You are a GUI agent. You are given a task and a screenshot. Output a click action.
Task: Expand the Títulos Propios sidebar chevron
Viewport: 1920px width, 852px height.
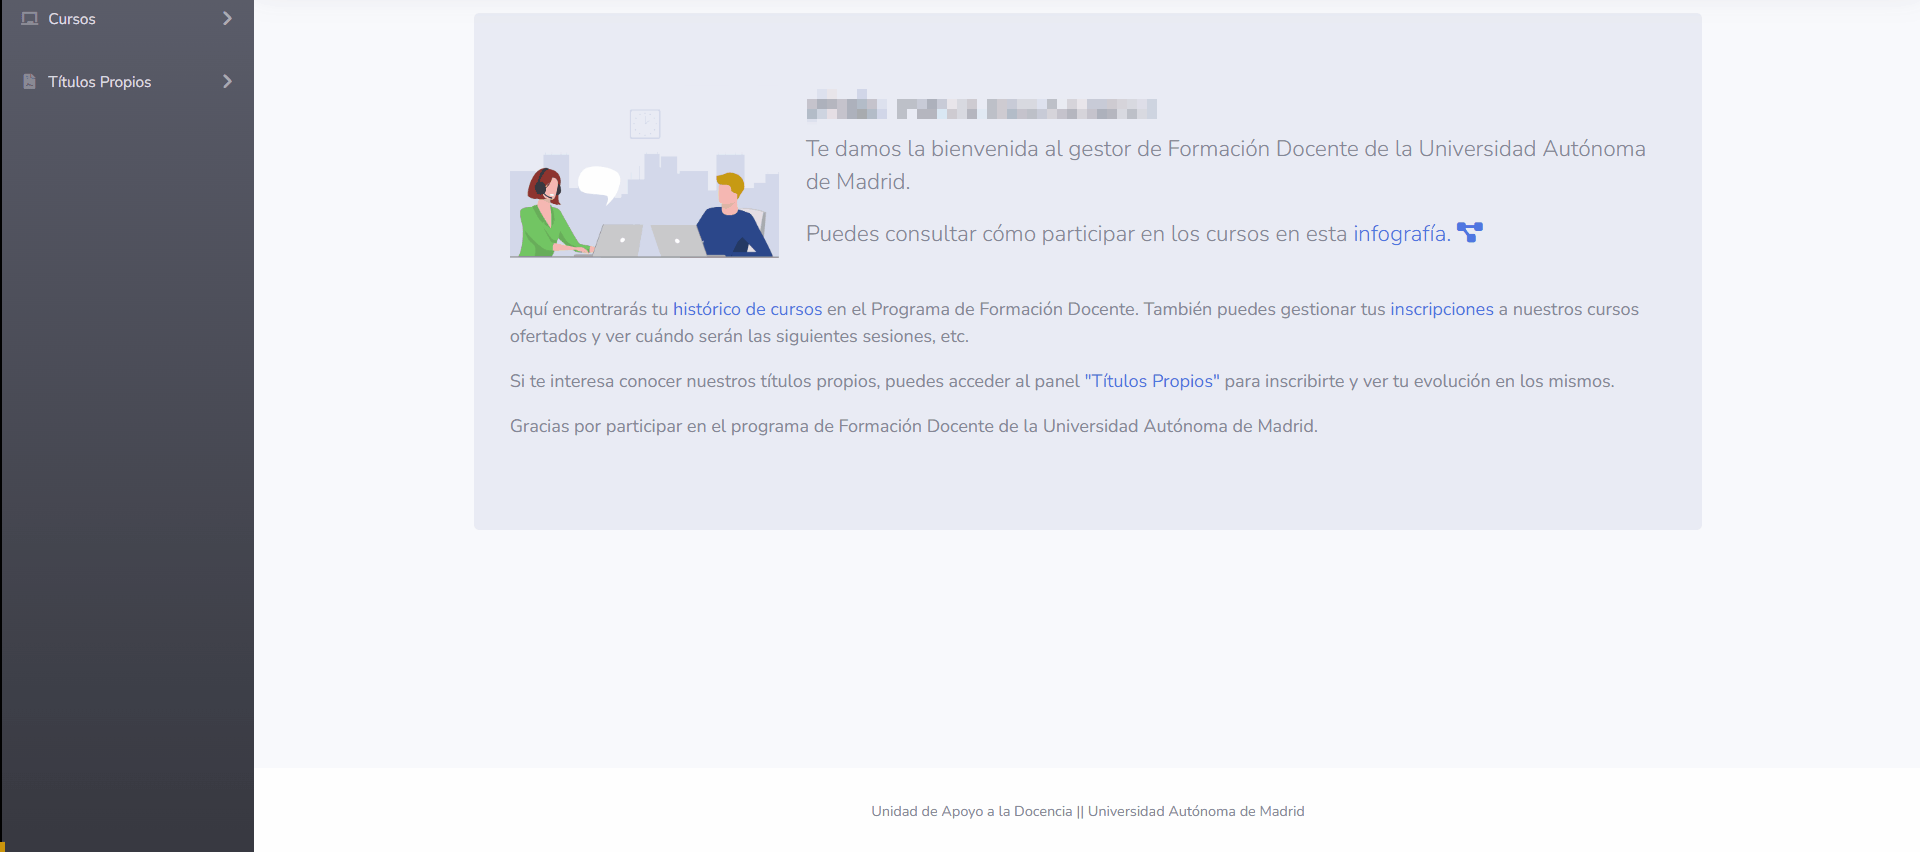click(x=227, y=82)
